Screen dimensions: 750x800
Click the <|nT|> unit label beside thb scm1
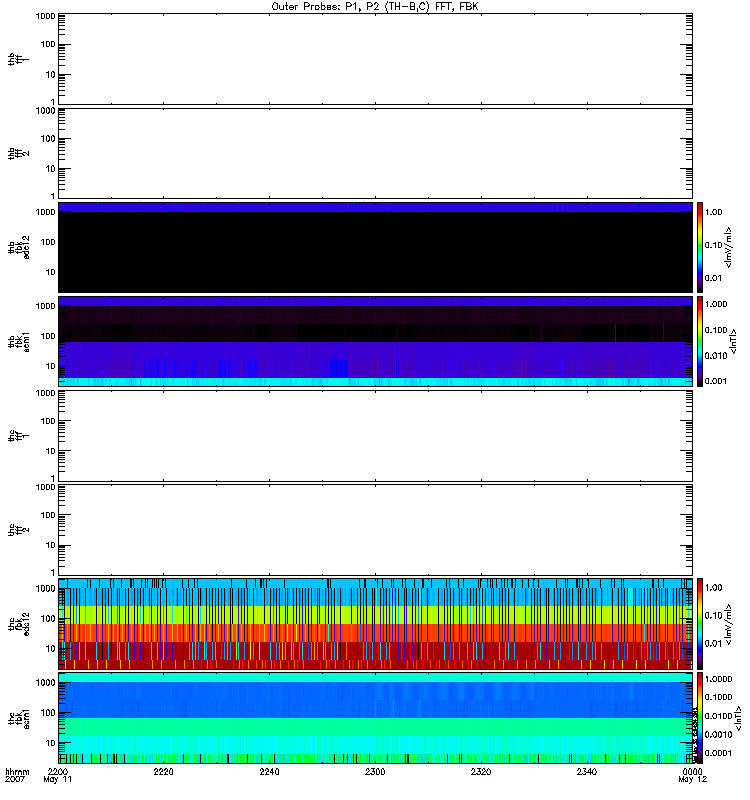[733, 341]
